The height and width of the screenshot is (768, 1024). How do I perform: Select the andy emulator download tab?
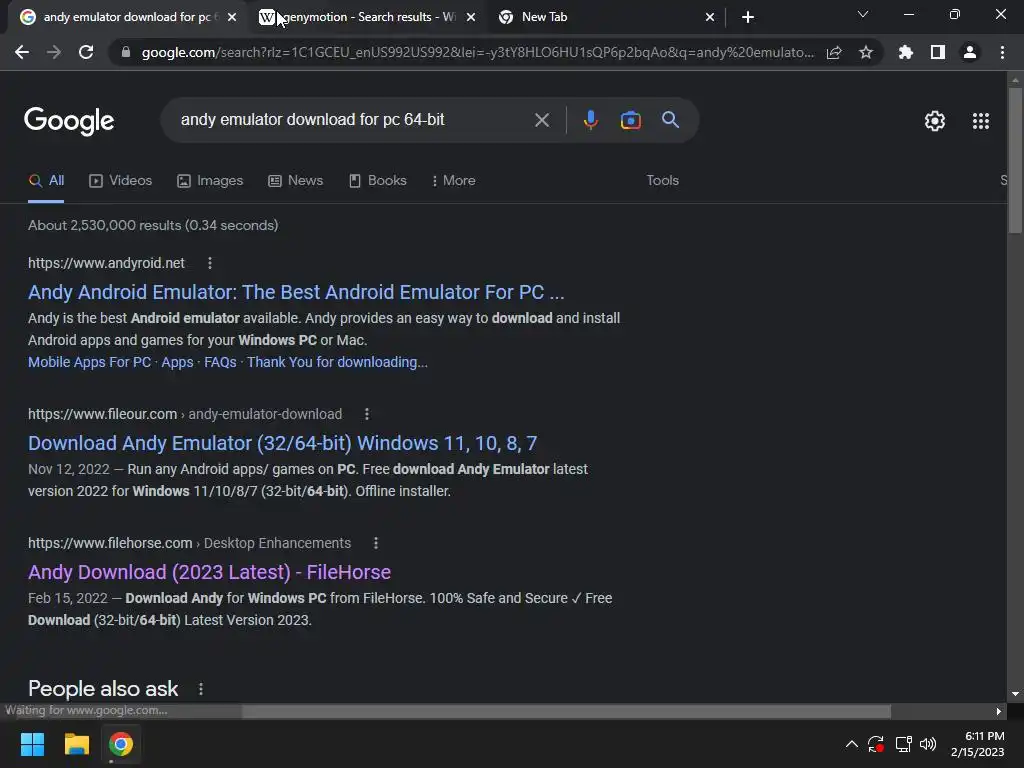point(127,17)
